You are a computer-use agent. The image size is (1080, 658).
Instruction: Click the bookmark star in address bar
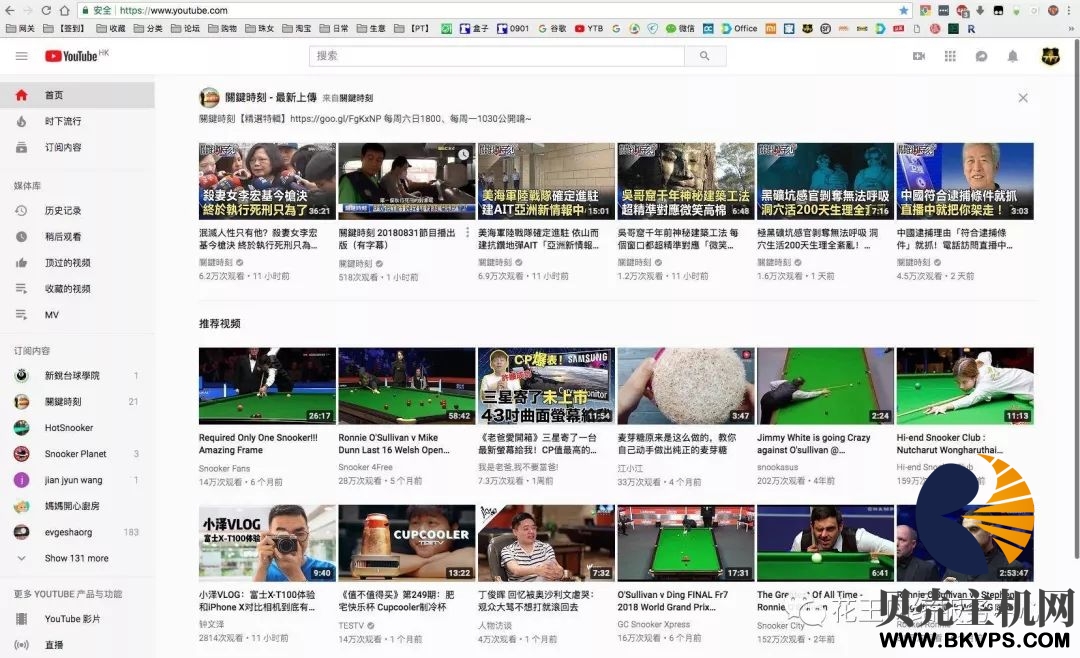(903, 10)
